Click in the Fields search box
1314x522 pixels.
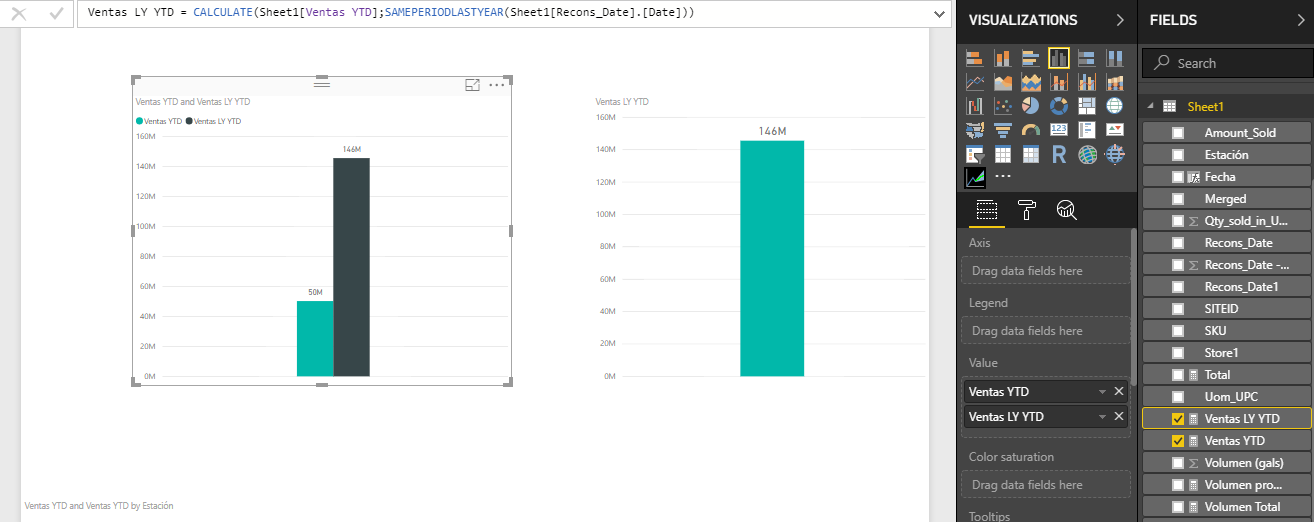pos(1227,63)
